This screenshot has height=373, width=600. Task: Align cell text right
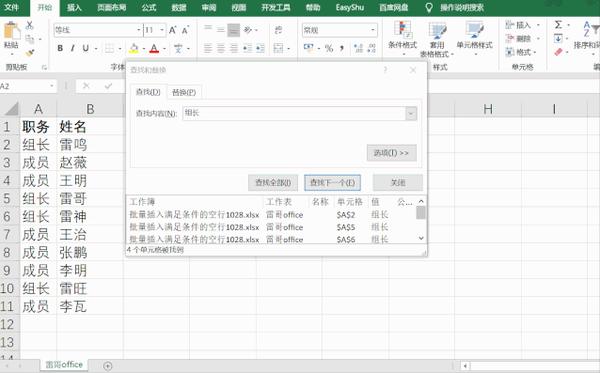(233, 48)
